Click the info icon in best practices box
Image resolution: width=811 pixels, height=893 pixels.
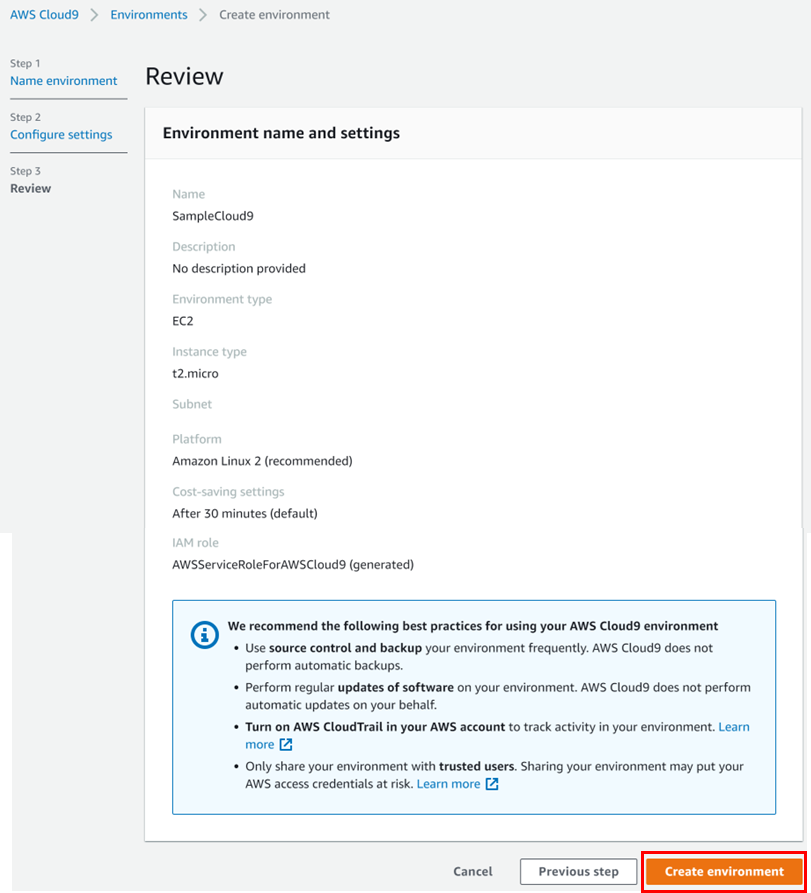pyautogui.click(x=204, y=635)
